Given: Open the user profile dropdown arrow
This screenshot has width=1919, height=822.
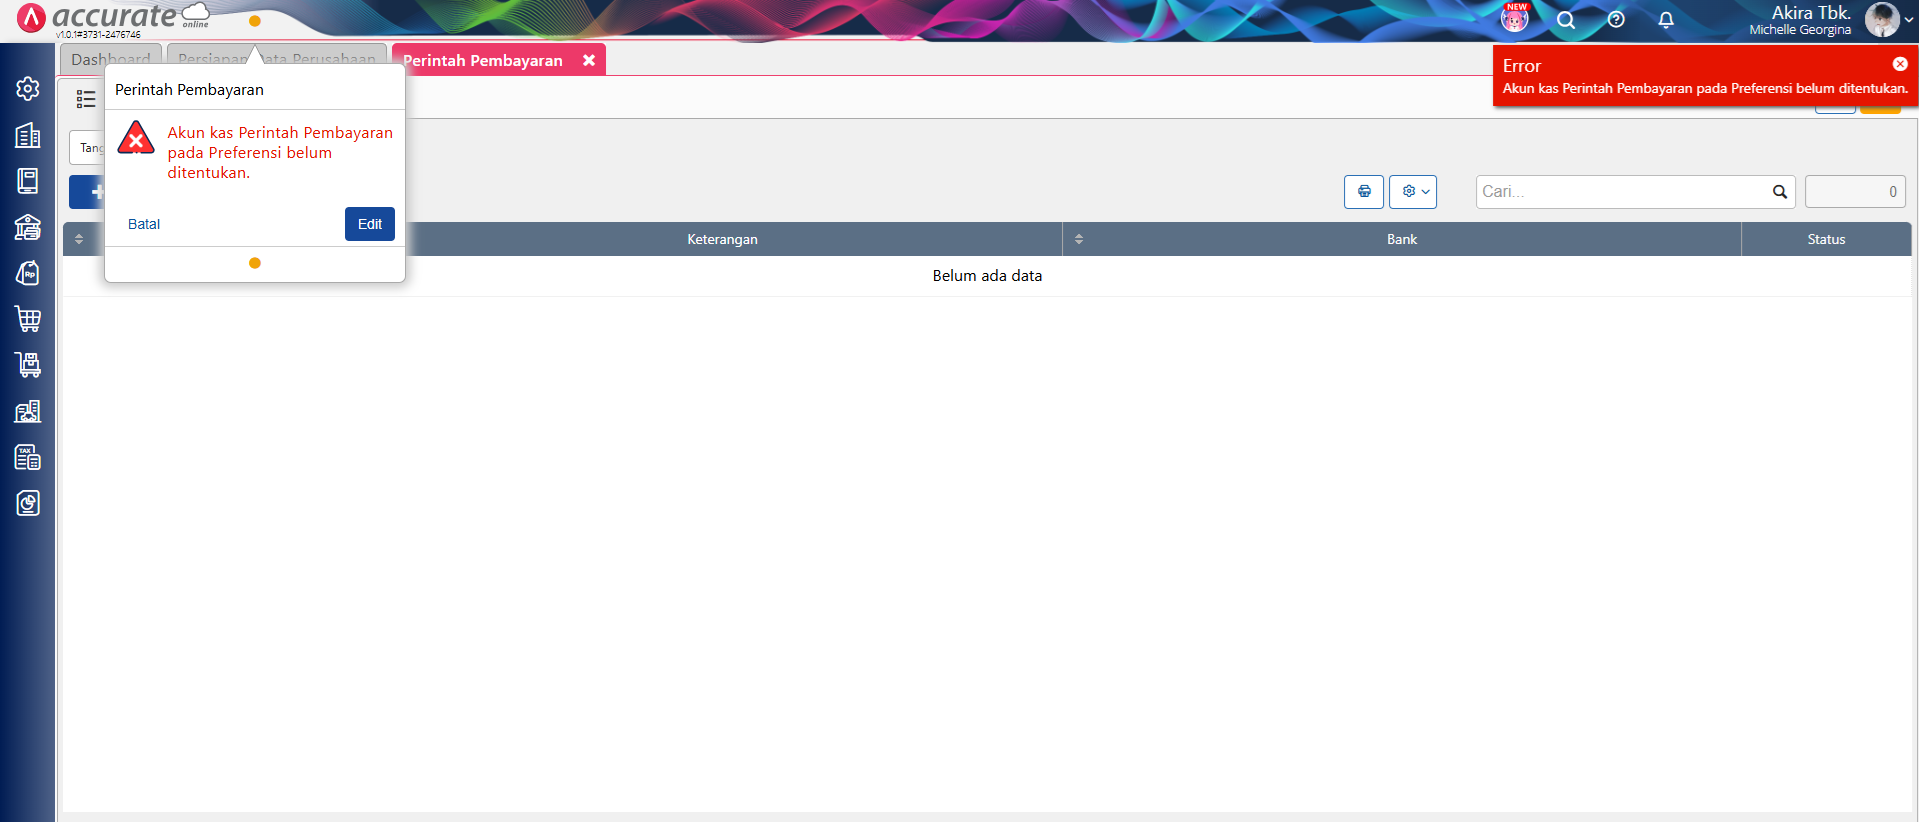Looking at the screenshot, I should coord(1908,20).
